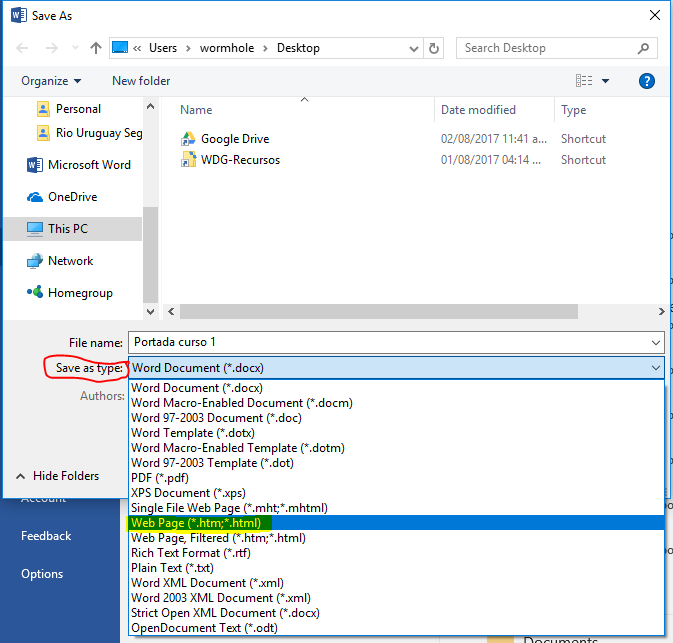Expand the address bar history dropdown
Viewport: 673px width, 643px height.
coord(414,49)
